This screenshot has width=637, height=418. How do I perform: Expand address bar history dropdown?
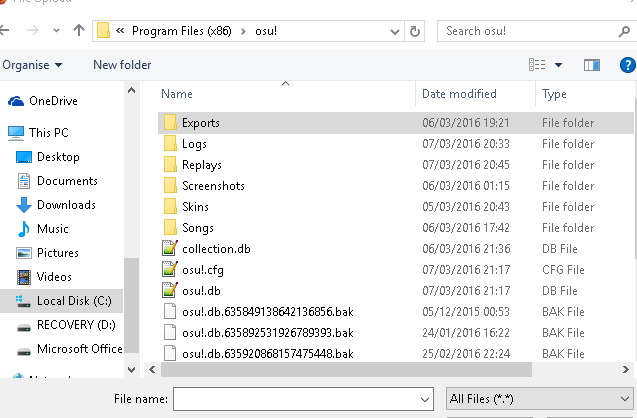(394, 31)
